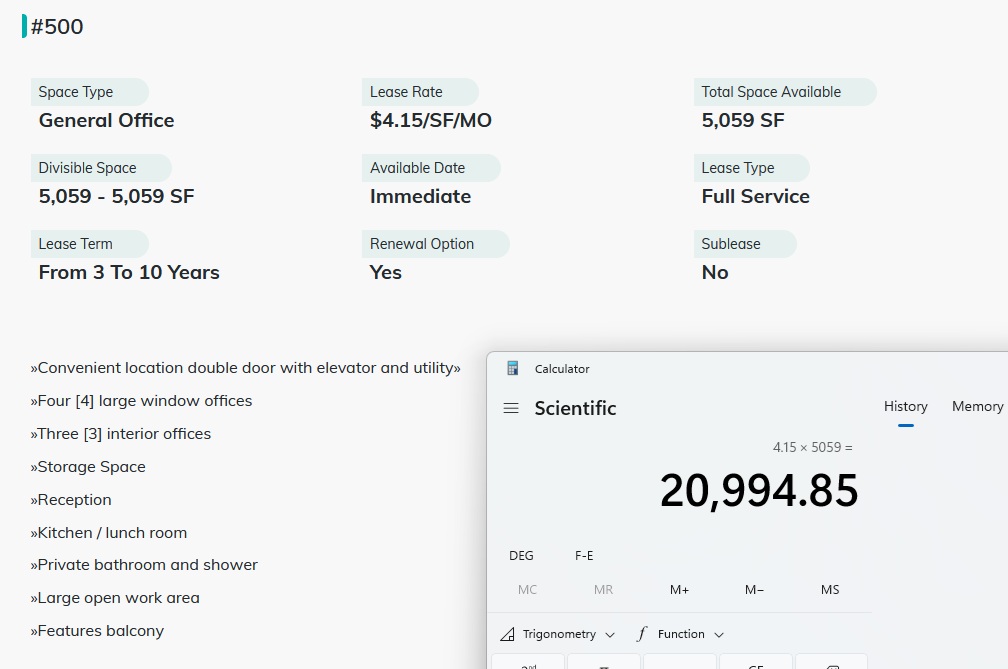Click the Calculator window title text
The height and width of the screenshot is (669, 1008).
coord(562,369)
